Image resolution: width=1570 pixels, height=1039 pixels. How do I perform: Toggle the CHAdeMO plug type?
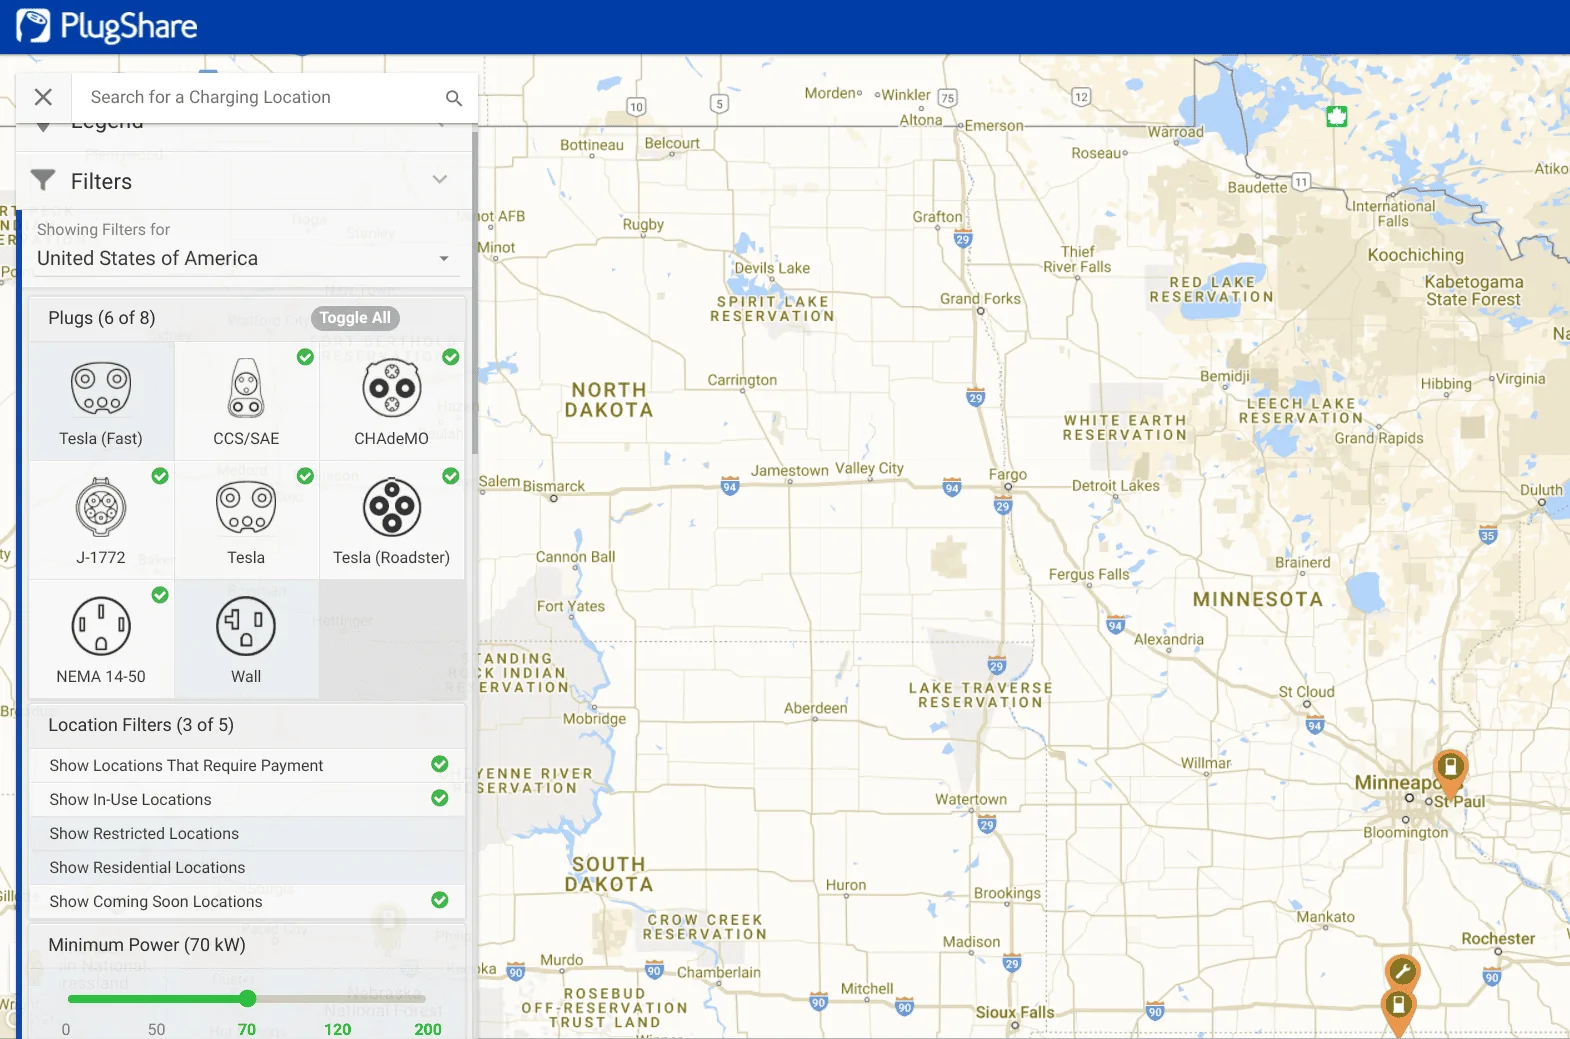pos(392,402)
